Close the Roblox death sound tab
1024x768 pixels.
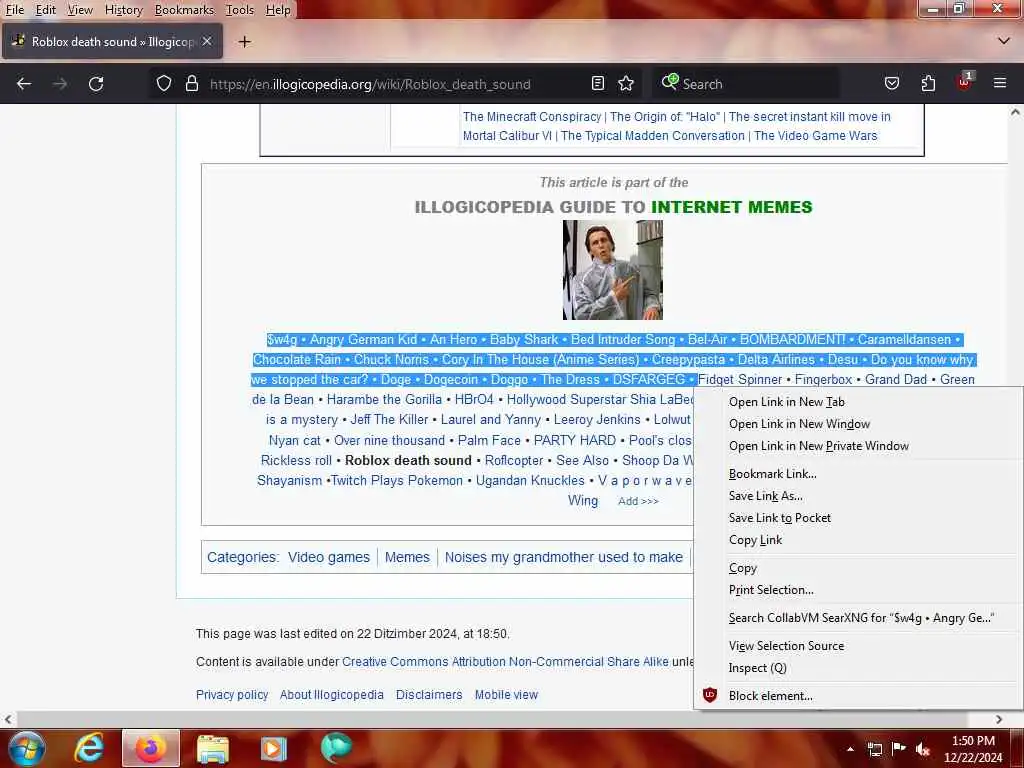(207, 41)
